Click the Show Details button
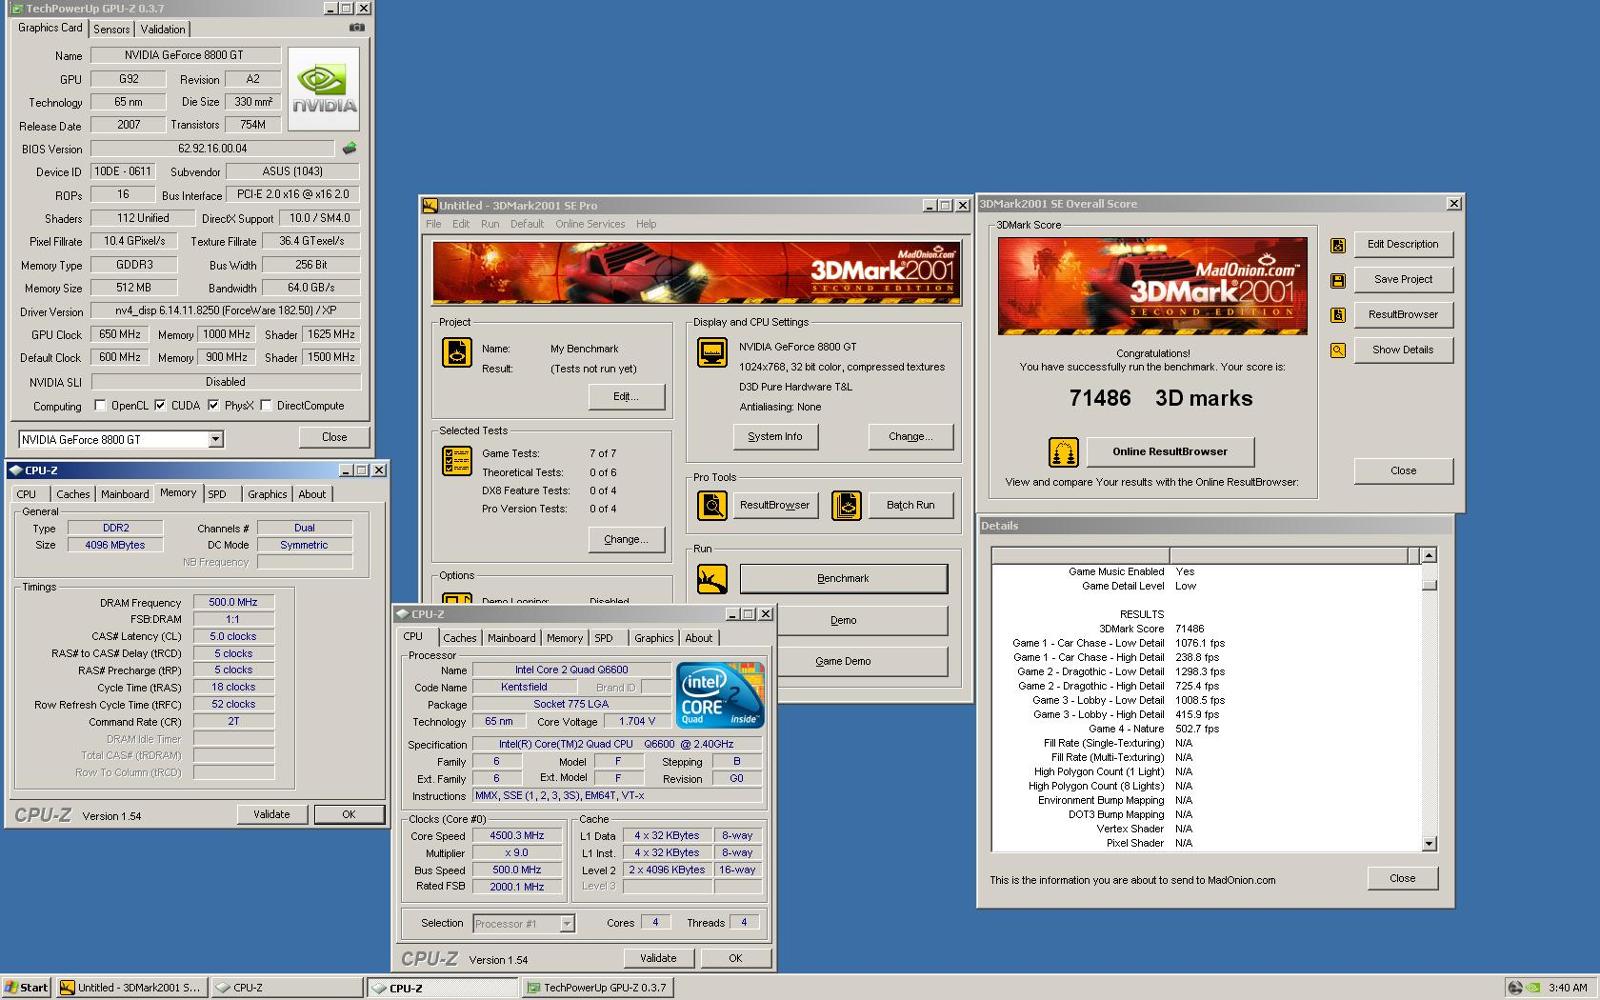Screen dimensions: 1600x1000 [1403, 350]
